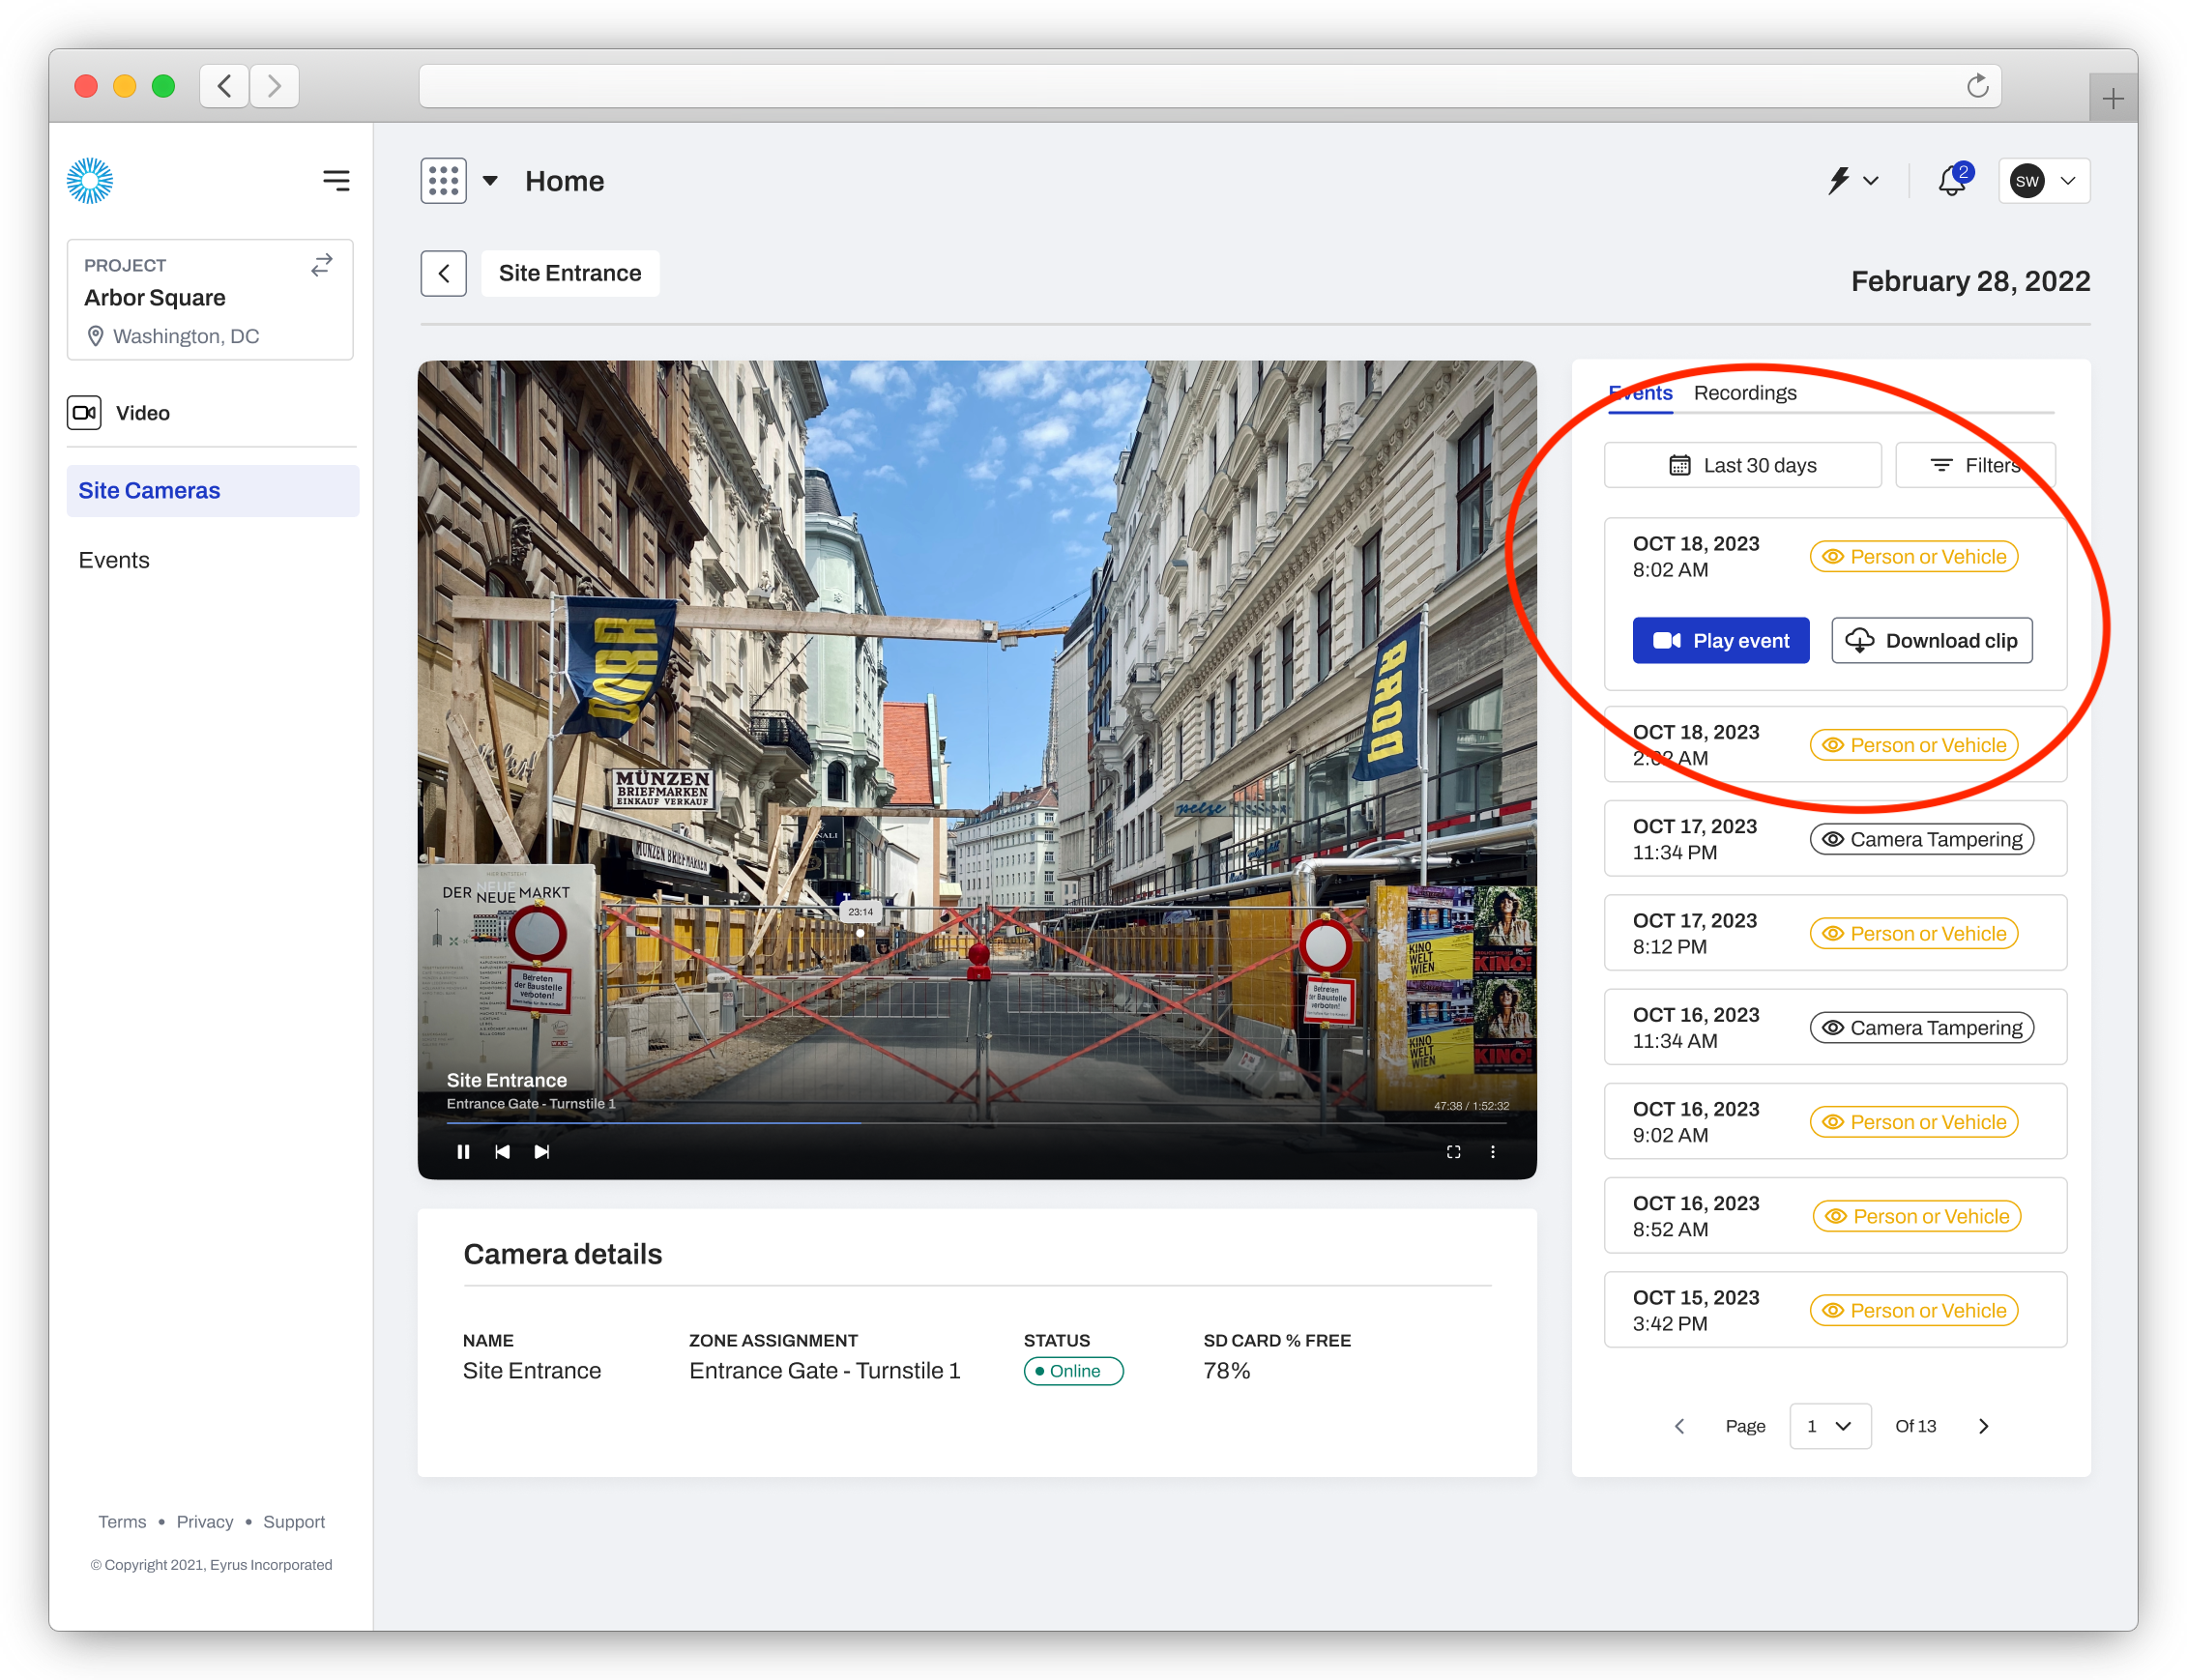Screen dimensions: 2187x1680
Task: Click the February 28, 2022 date
Action: 1970,281
